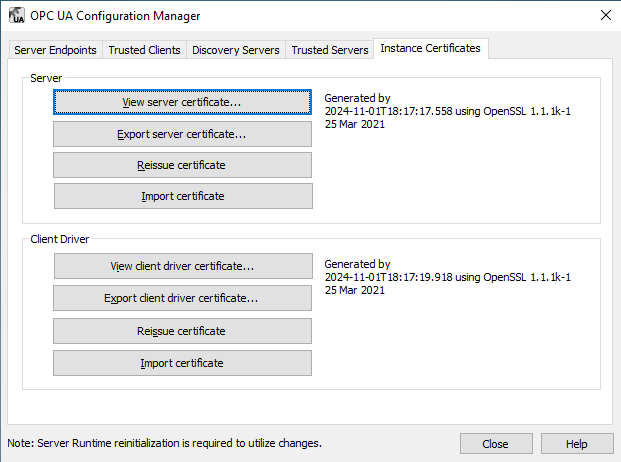Import certificate in the Client Driver group
Viewport: 621px width, 462px height.
click(182, 363)
